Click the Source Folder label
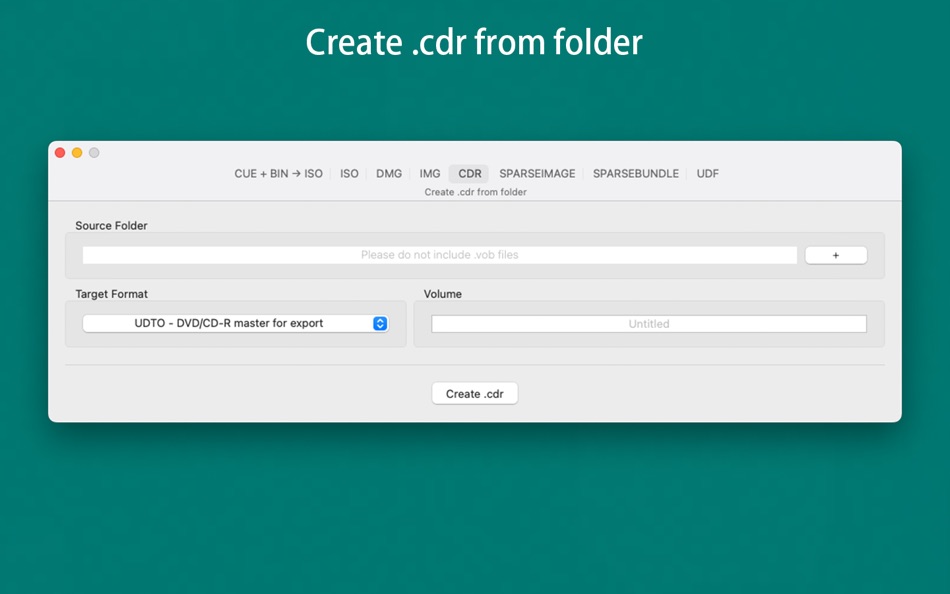Screen dimensions: 950x594 point(111,225)
